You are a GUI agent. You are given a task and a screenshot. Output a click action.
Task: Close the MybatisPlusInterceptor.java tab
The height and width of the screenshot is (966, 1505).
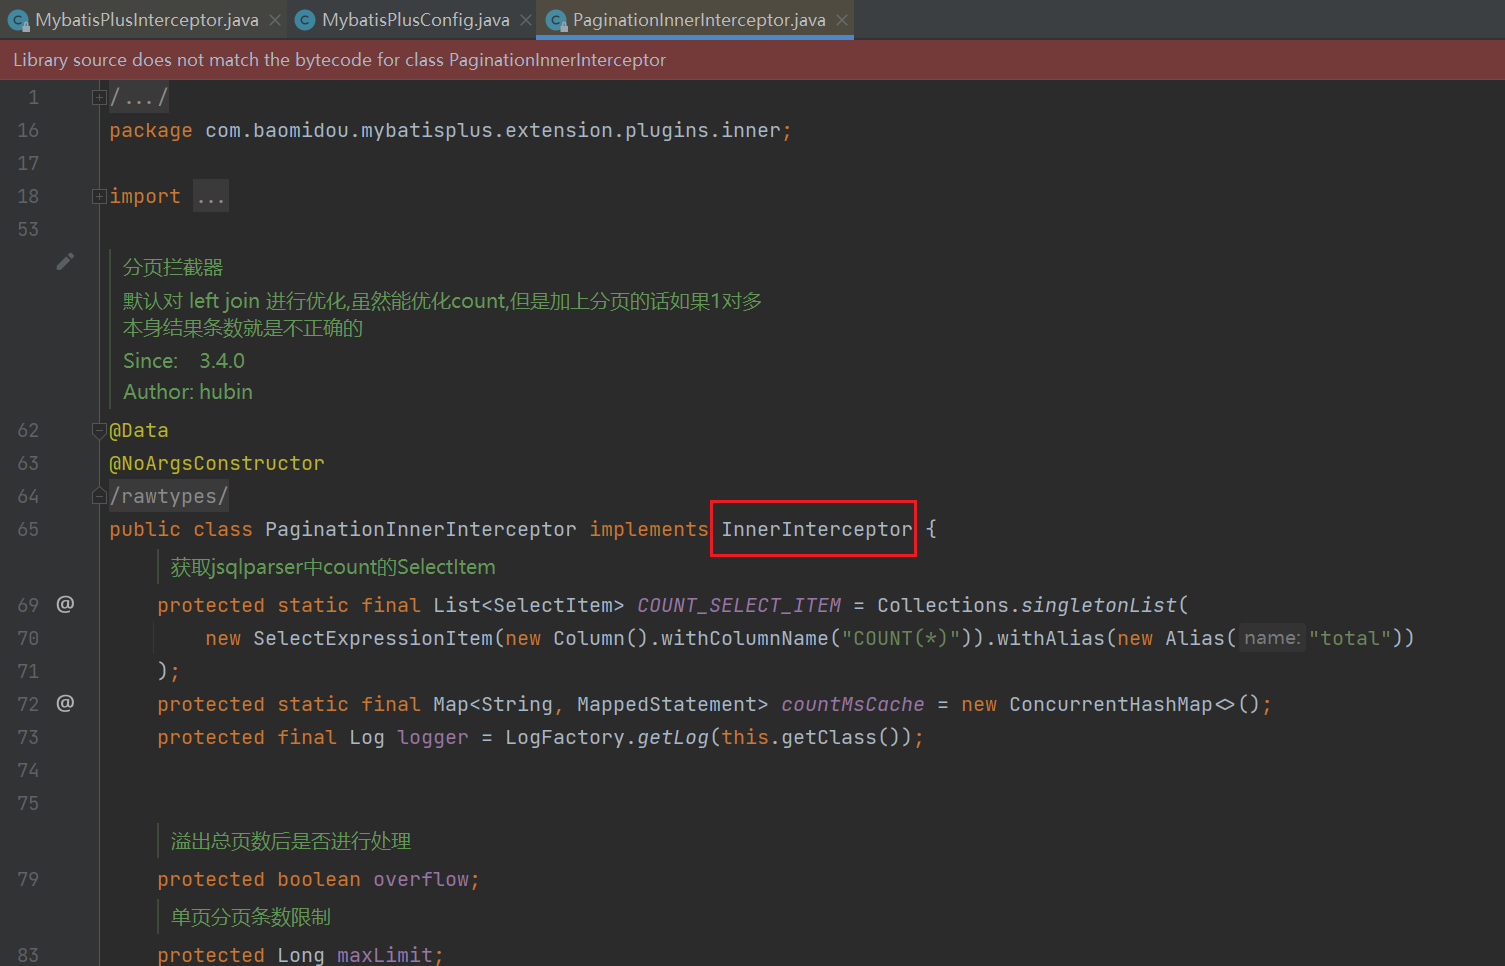[x=275, y=20]
